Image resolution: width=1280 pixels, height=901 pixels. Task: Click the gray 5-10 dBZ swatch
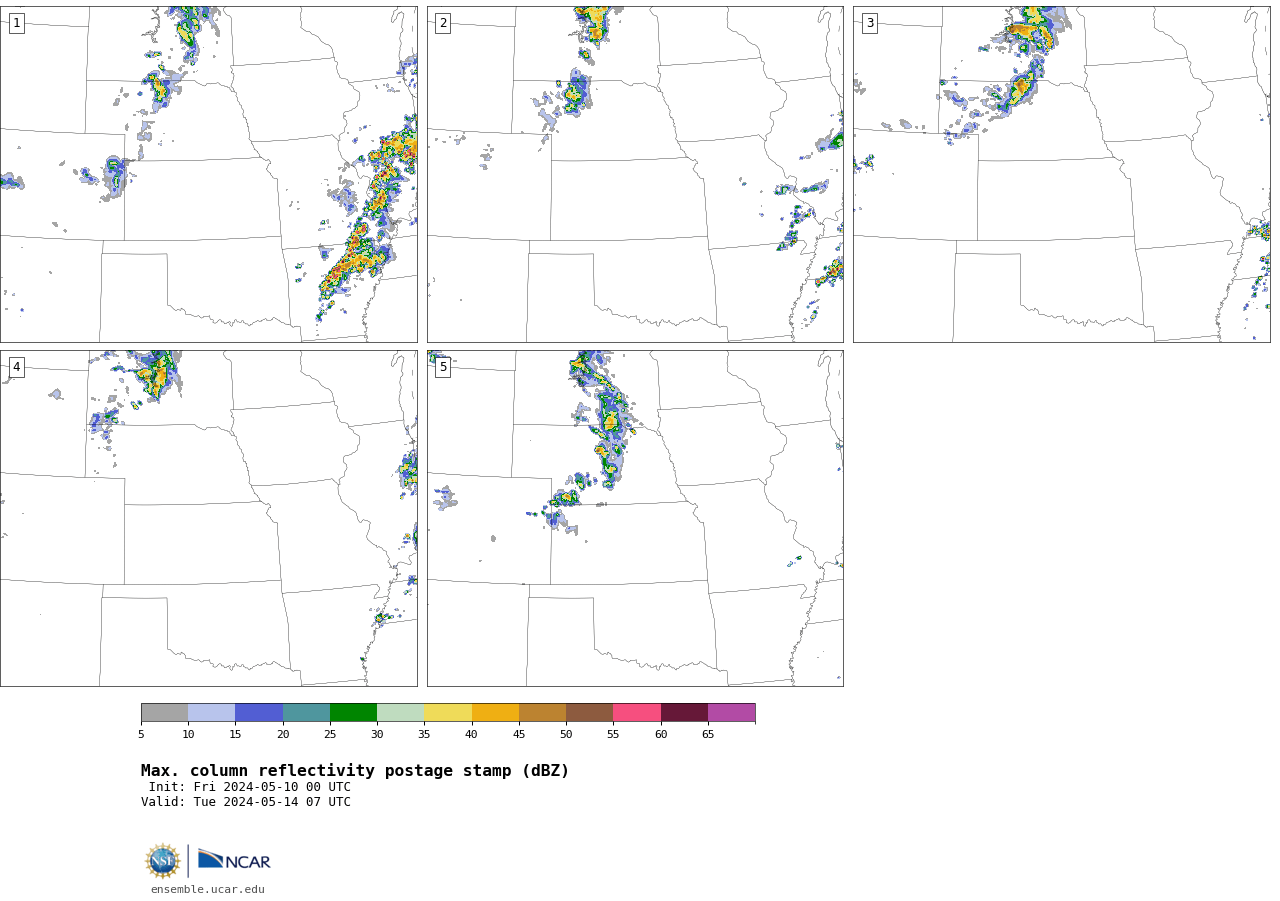164,712
